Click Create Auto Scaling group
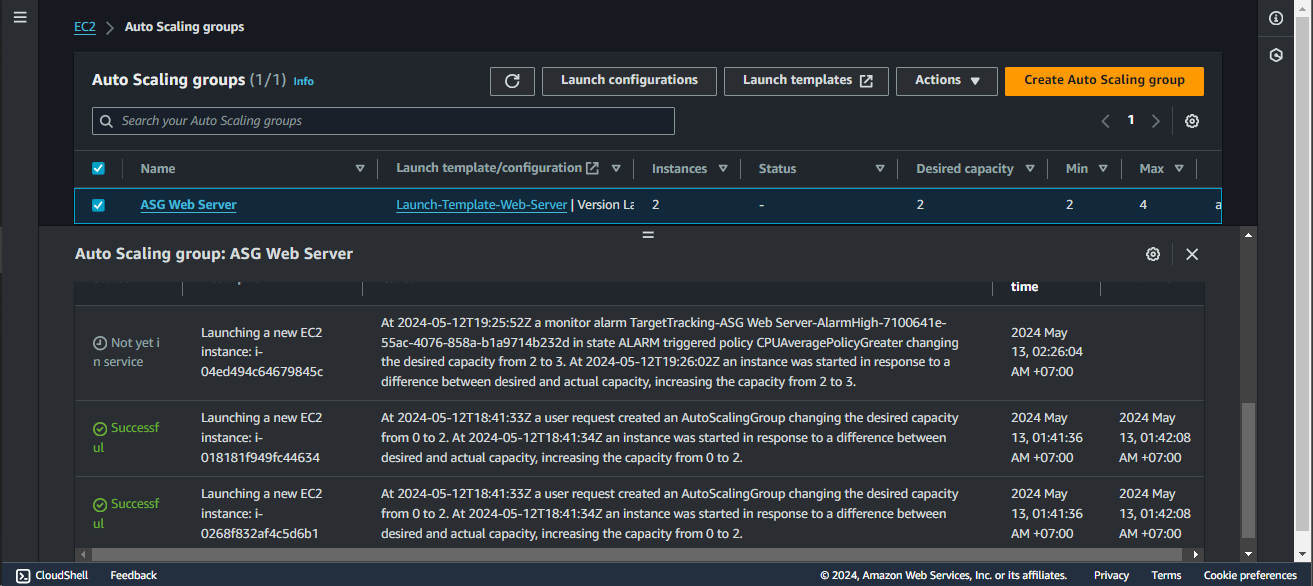 pos(1104,81)
